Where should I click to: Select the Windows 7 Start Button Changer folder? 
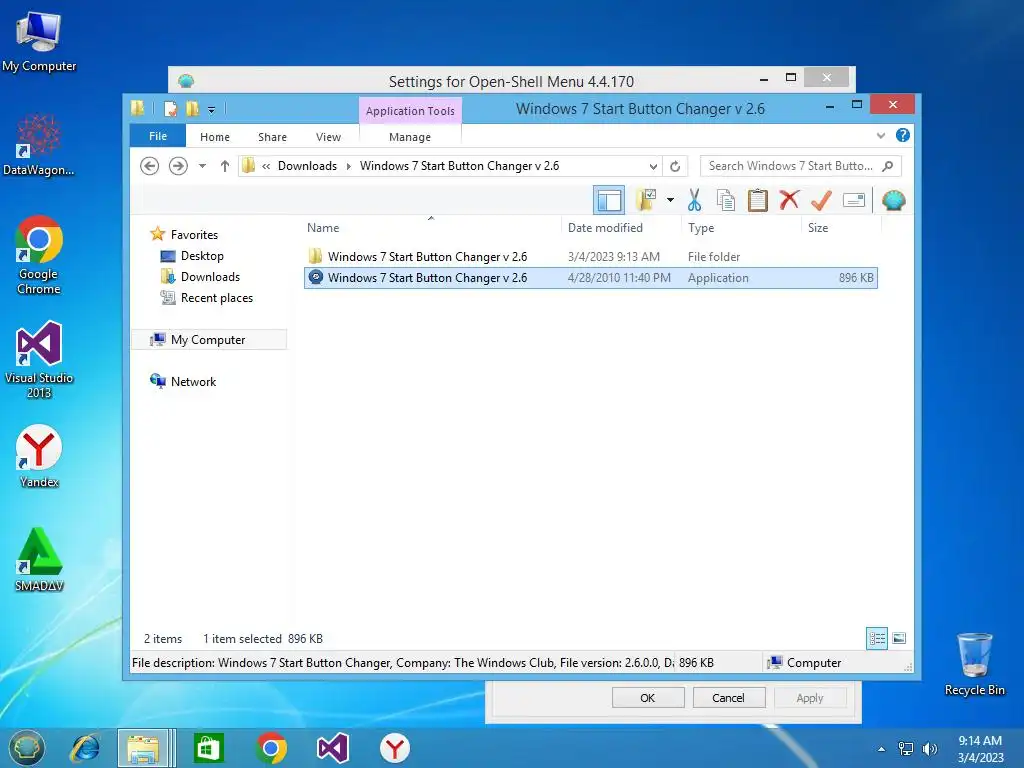tap(590, 257)
